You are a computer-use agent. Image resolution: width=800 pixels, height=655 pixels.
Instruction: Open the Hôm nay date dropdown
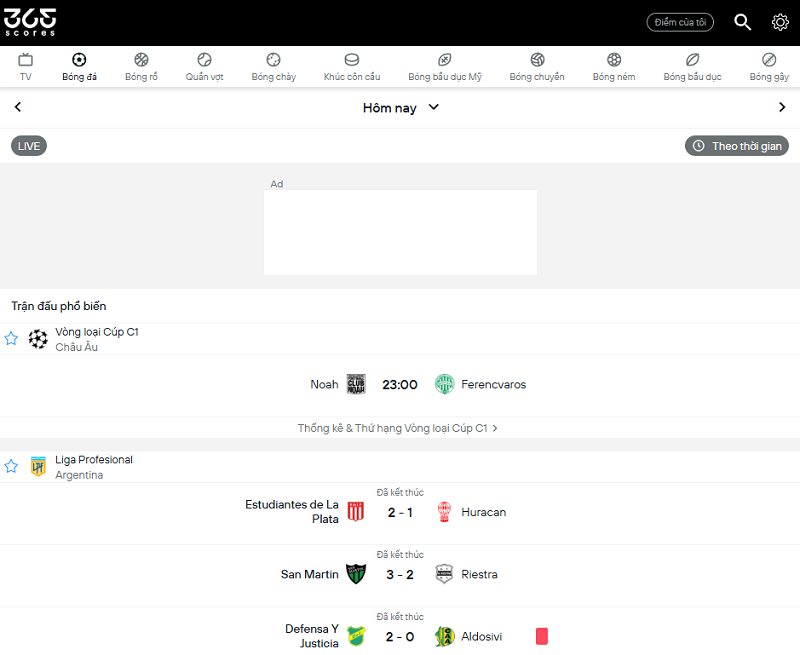(x=401, y=108)
